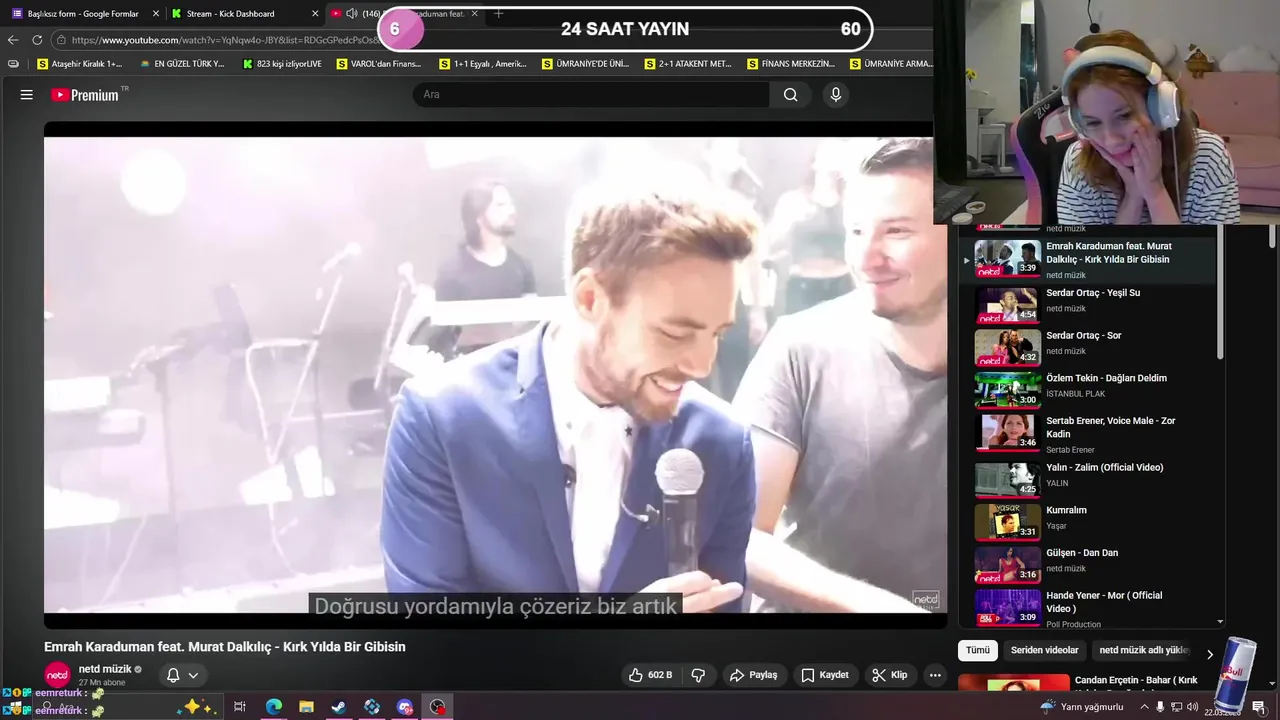Open OBS Studio from taskbar
The width and height of the screenshot is (1280, 720).
tap(438, 707)
